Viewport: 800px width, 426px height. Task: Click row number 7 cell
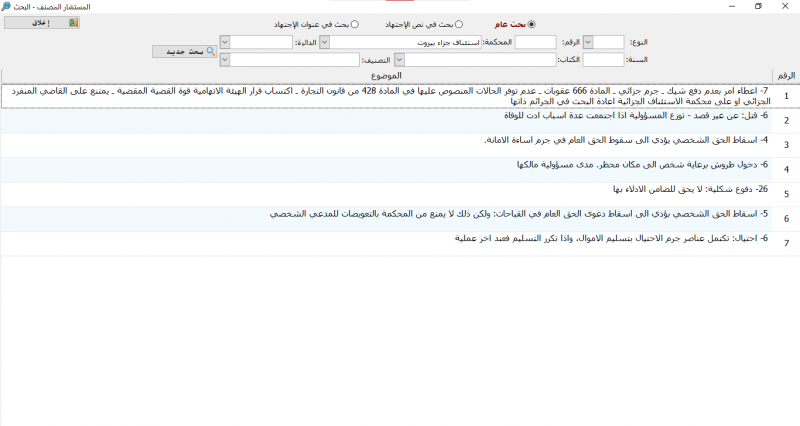[x=786, y=243]
